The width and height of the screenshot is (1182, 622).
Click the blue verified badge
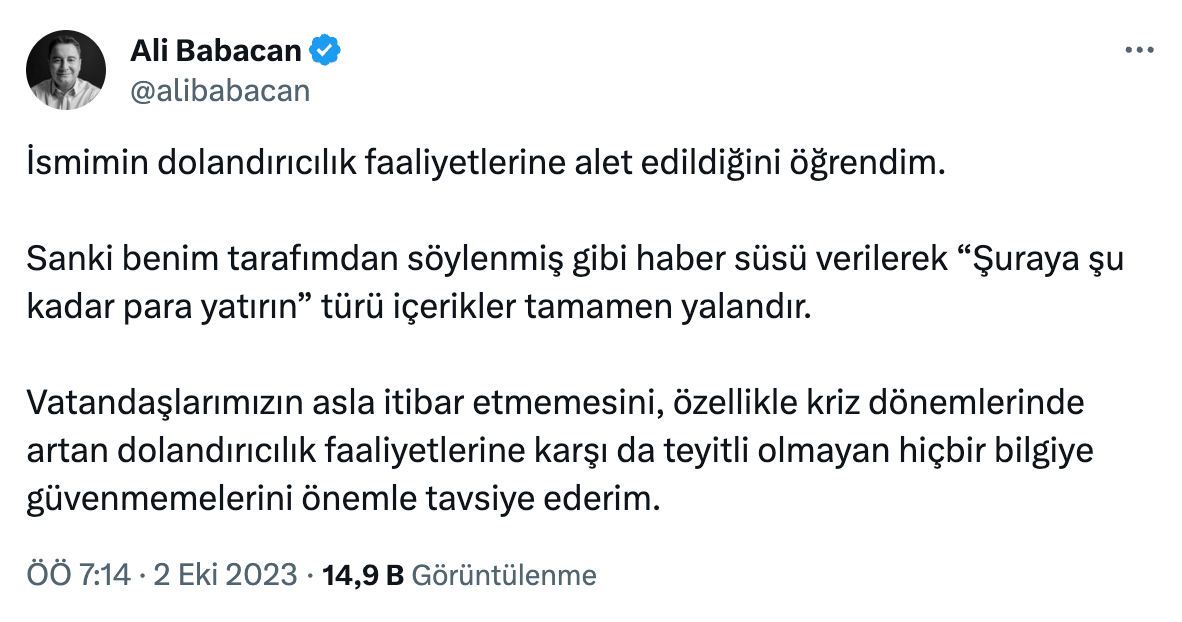click(x=325, y=51)
